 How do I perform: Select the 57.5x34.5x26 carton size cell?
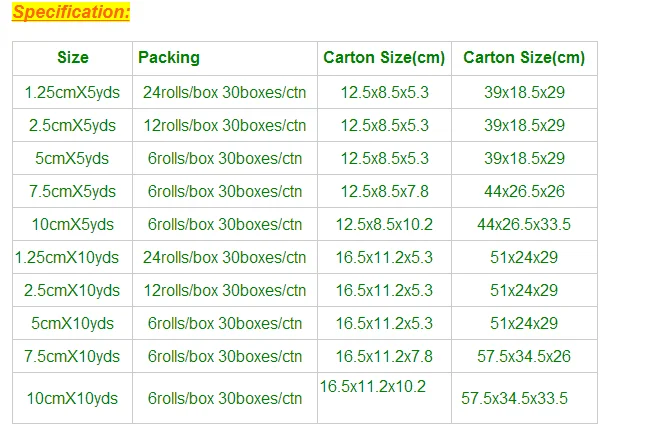(x=524, y=356)
